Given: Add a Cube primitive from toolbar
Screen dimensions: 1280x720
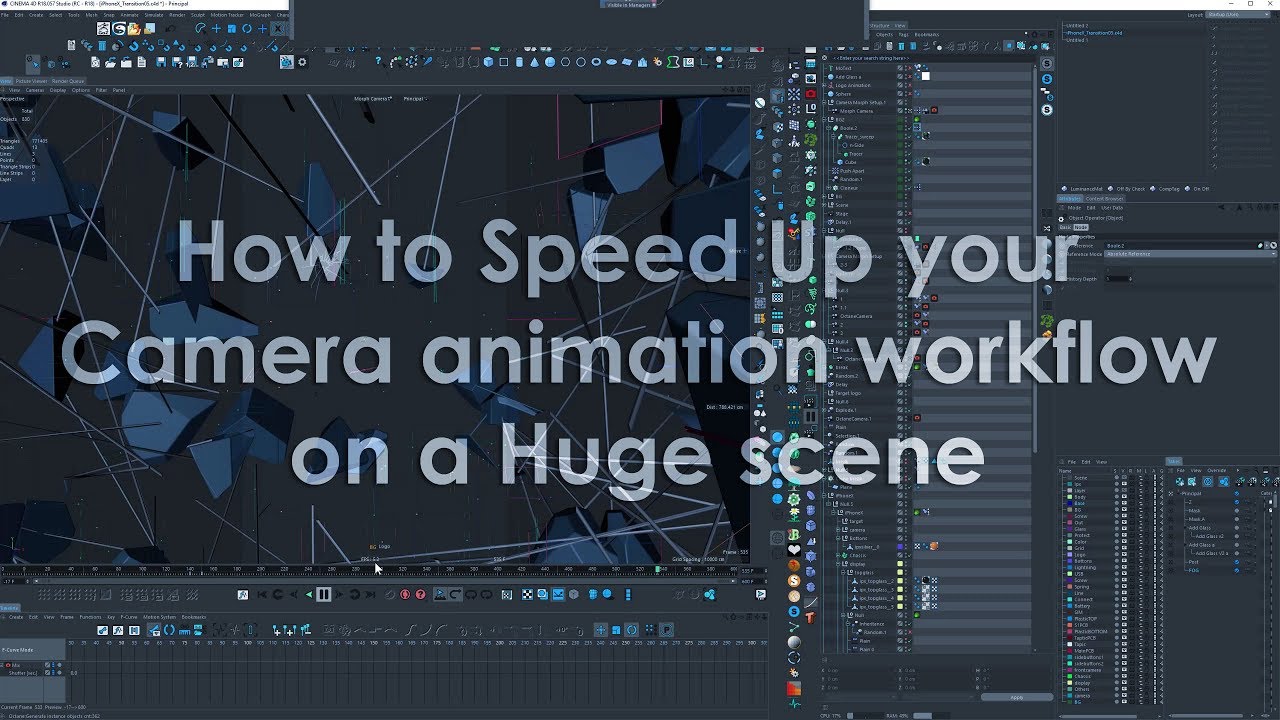Looking at the screenshot, I should 488,62.
